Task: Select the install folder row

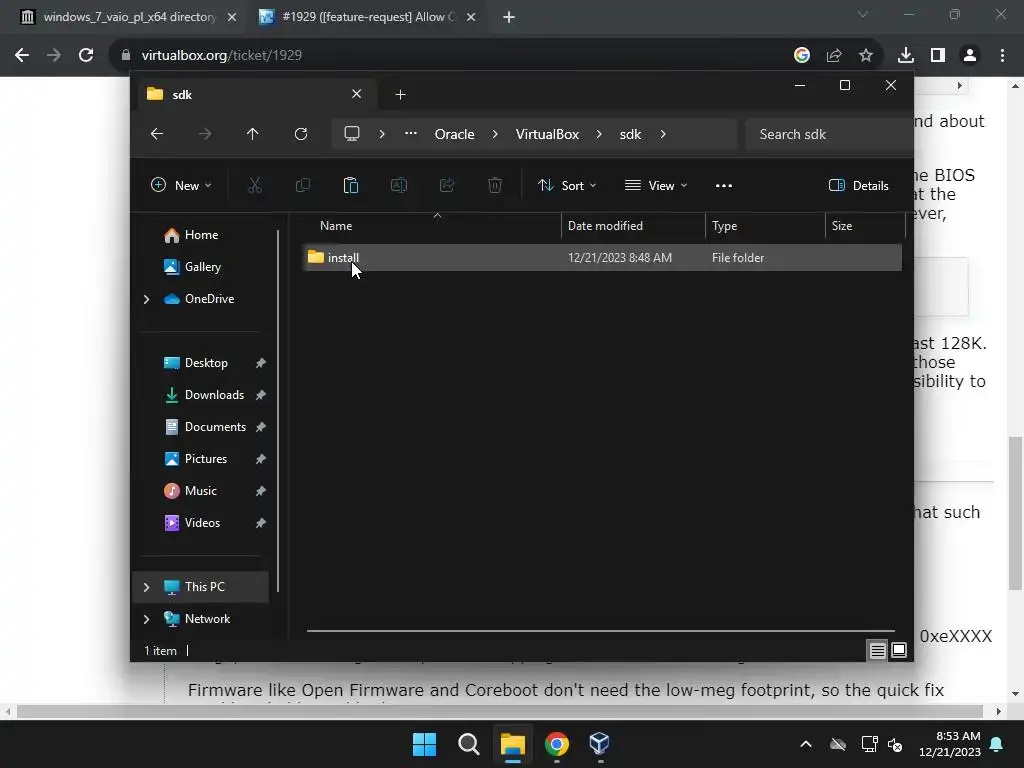Action: pos(602,257)
